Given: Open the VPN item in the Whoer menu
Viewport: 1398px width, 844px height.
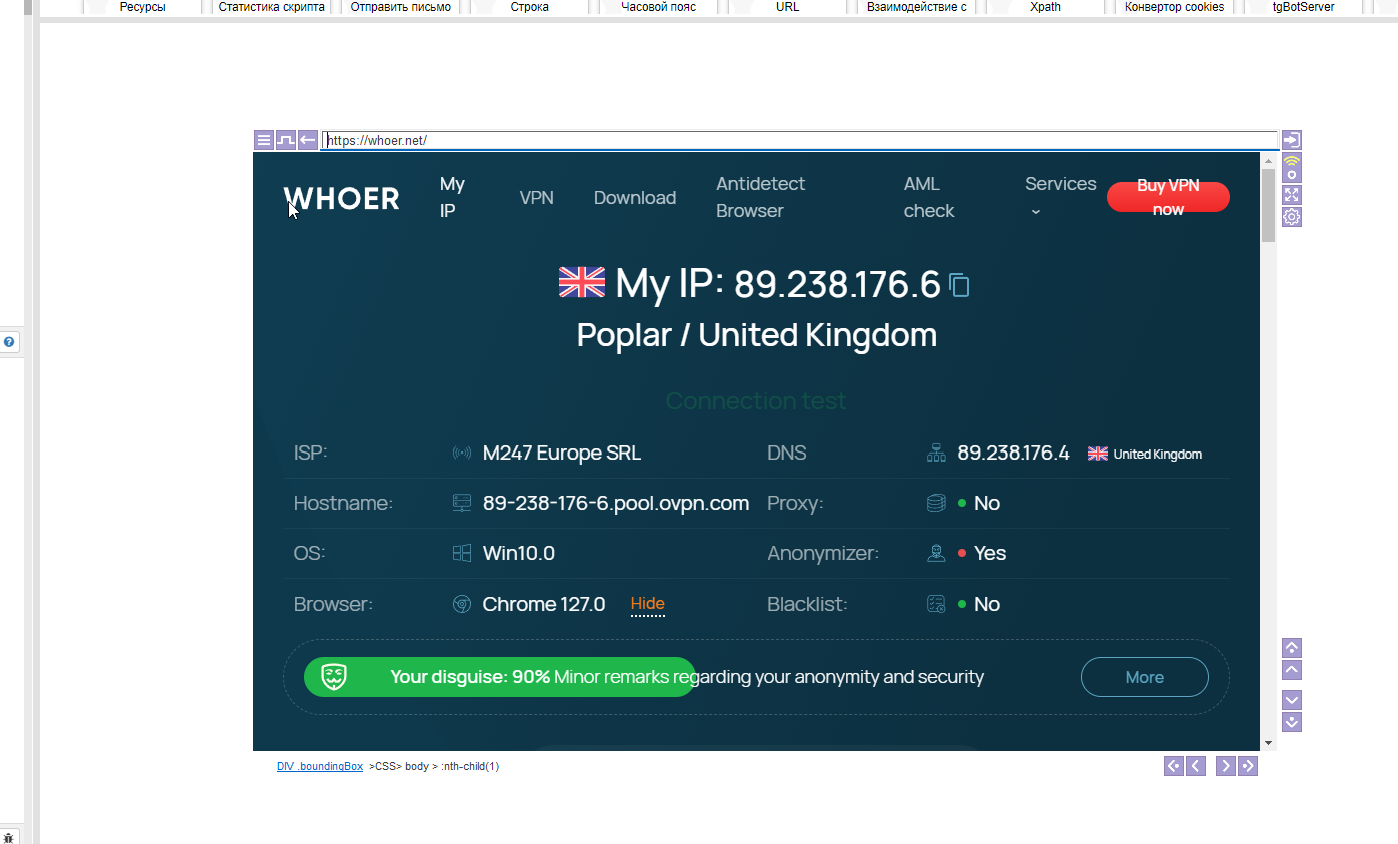Looking at the screenshot, I should pos(536,198).
